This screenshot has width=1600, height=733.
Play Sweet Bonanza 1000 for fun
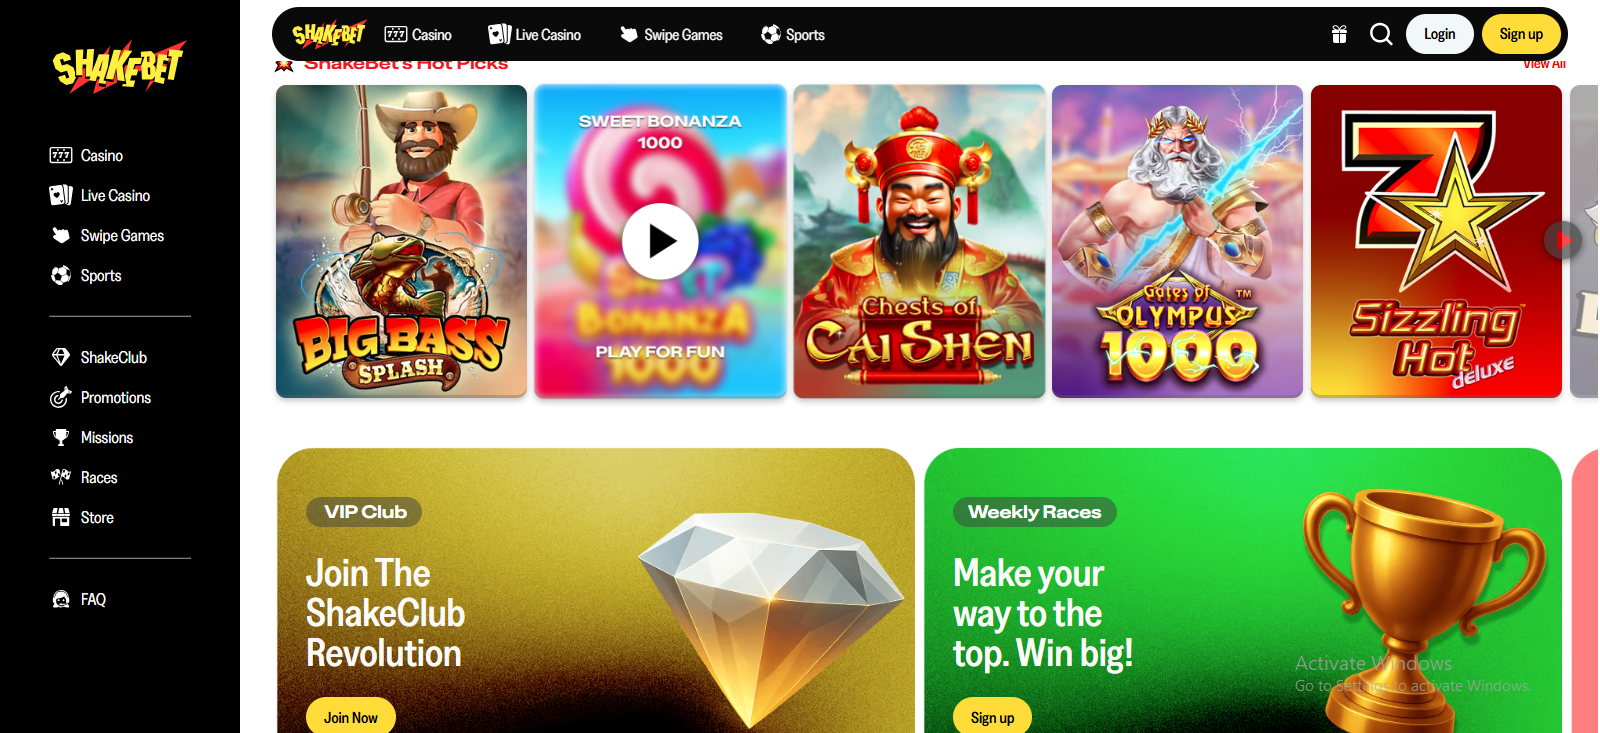coord(660,241)
